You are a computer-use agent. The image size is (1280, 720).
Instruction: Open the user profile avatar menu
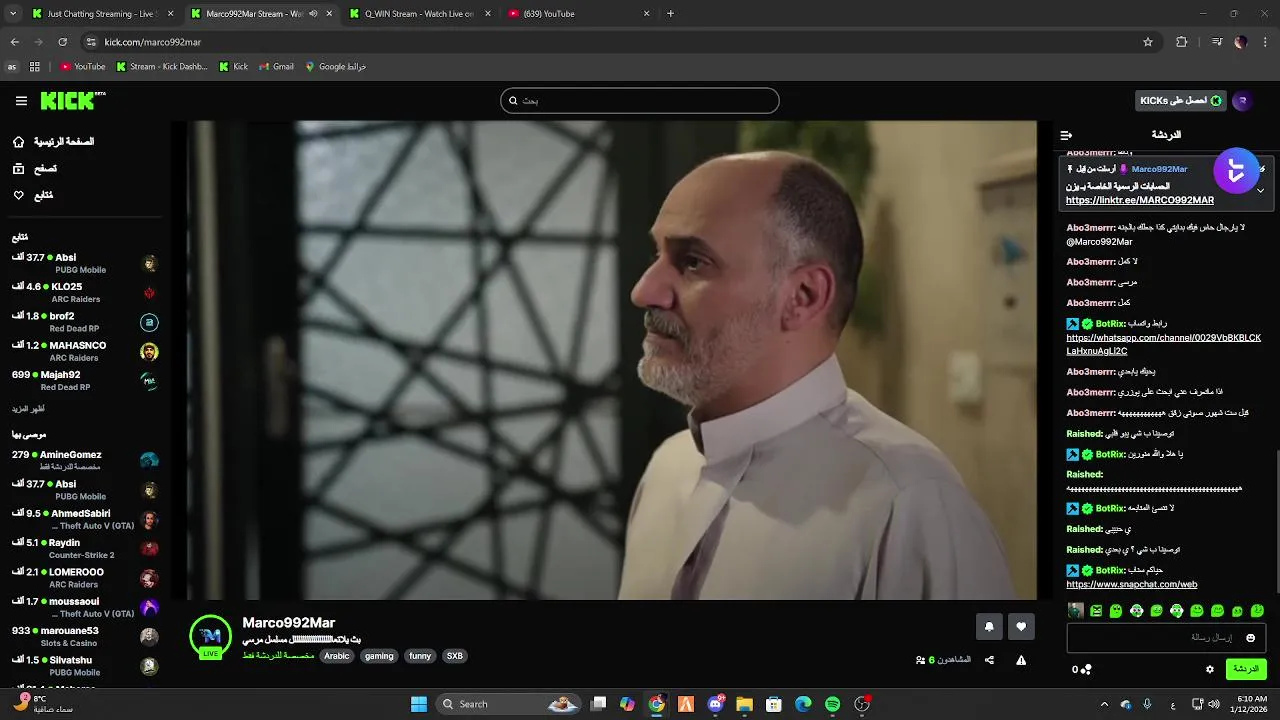[x=1242, y=101]
